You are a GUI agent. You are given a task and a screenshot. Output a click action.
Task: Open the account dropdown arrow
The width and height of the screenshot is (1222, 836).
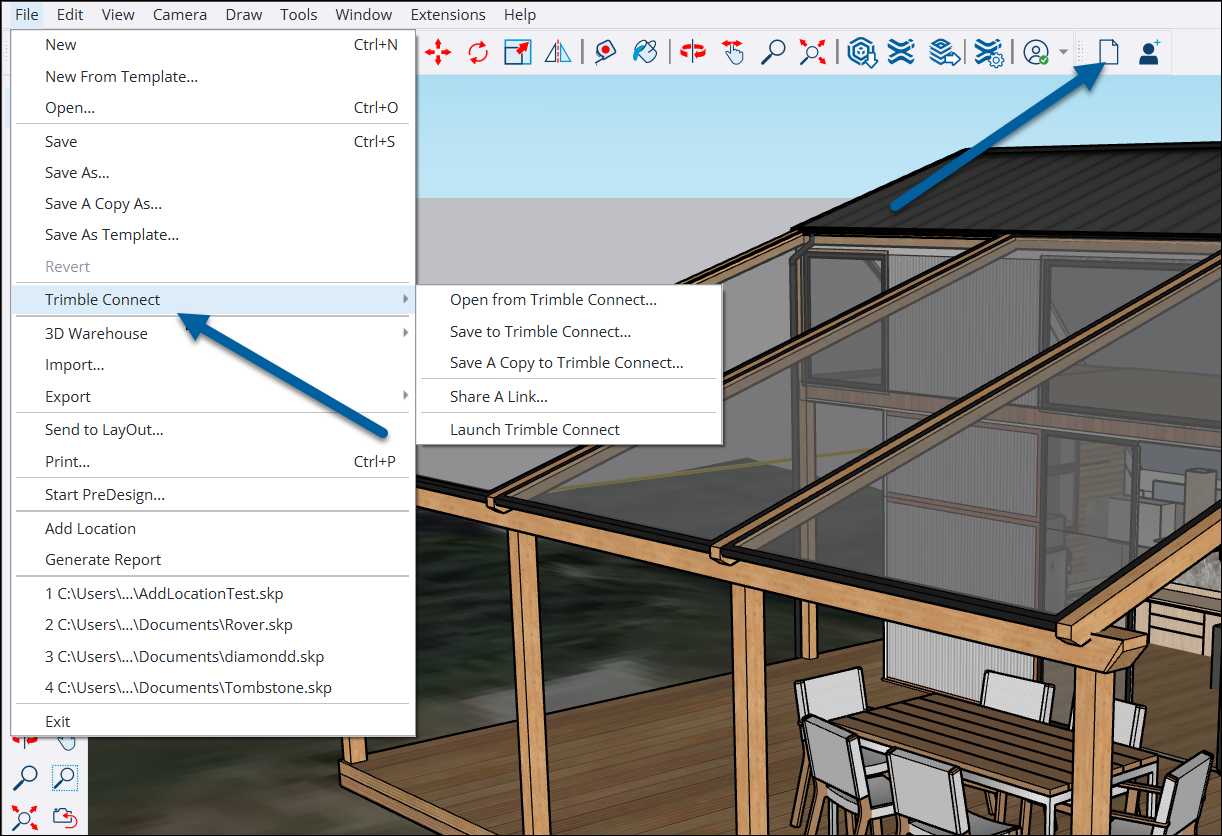pyautogui.click(x=1063, y=53)
